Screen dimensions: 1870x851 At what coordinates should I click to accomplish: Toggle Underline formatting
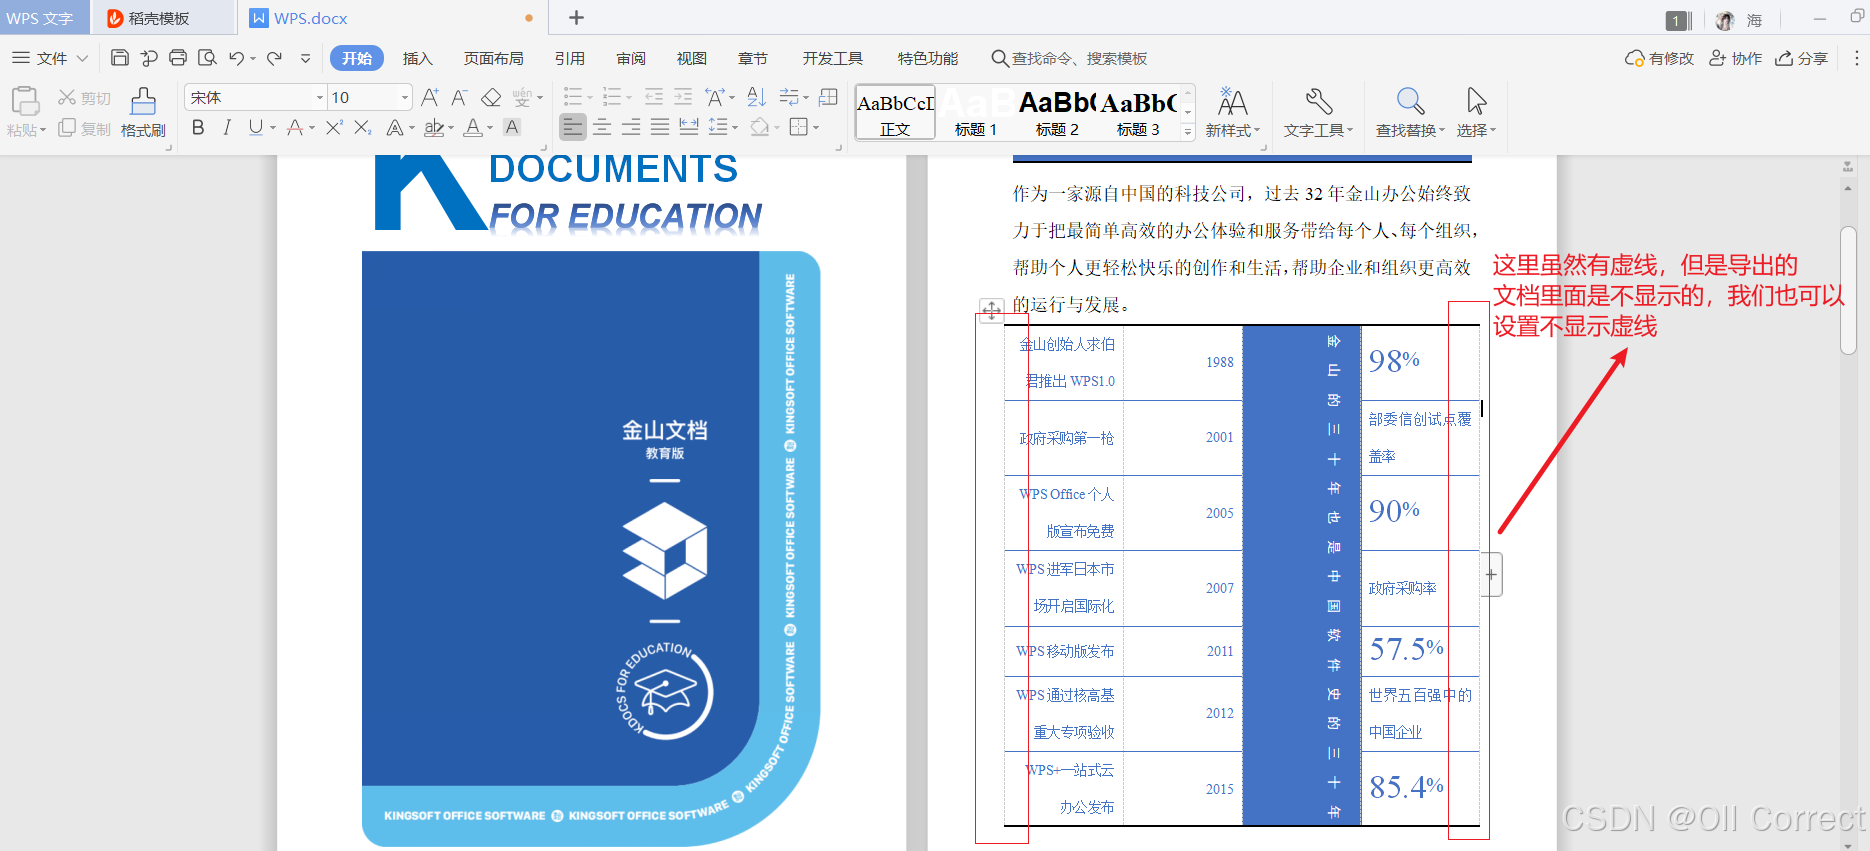click(256, 127)
